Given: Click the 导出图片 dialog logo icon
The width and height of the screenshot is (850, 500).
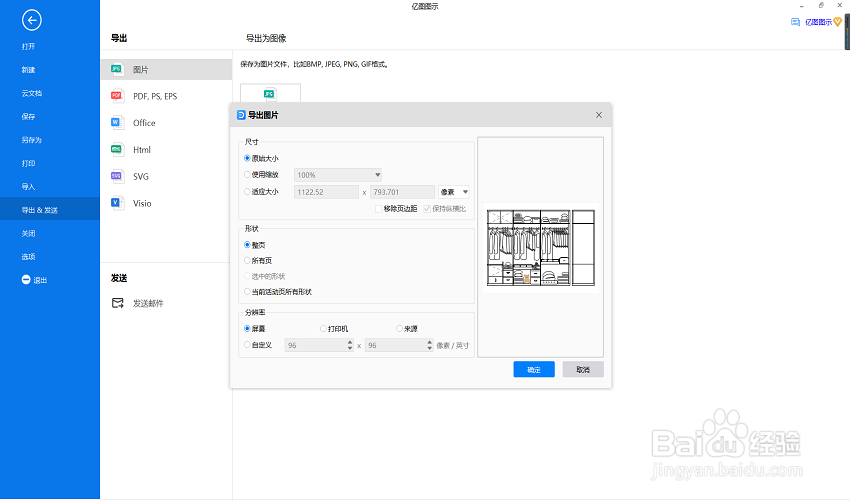Looking at the screenshot, I should (x=241, y=115).
